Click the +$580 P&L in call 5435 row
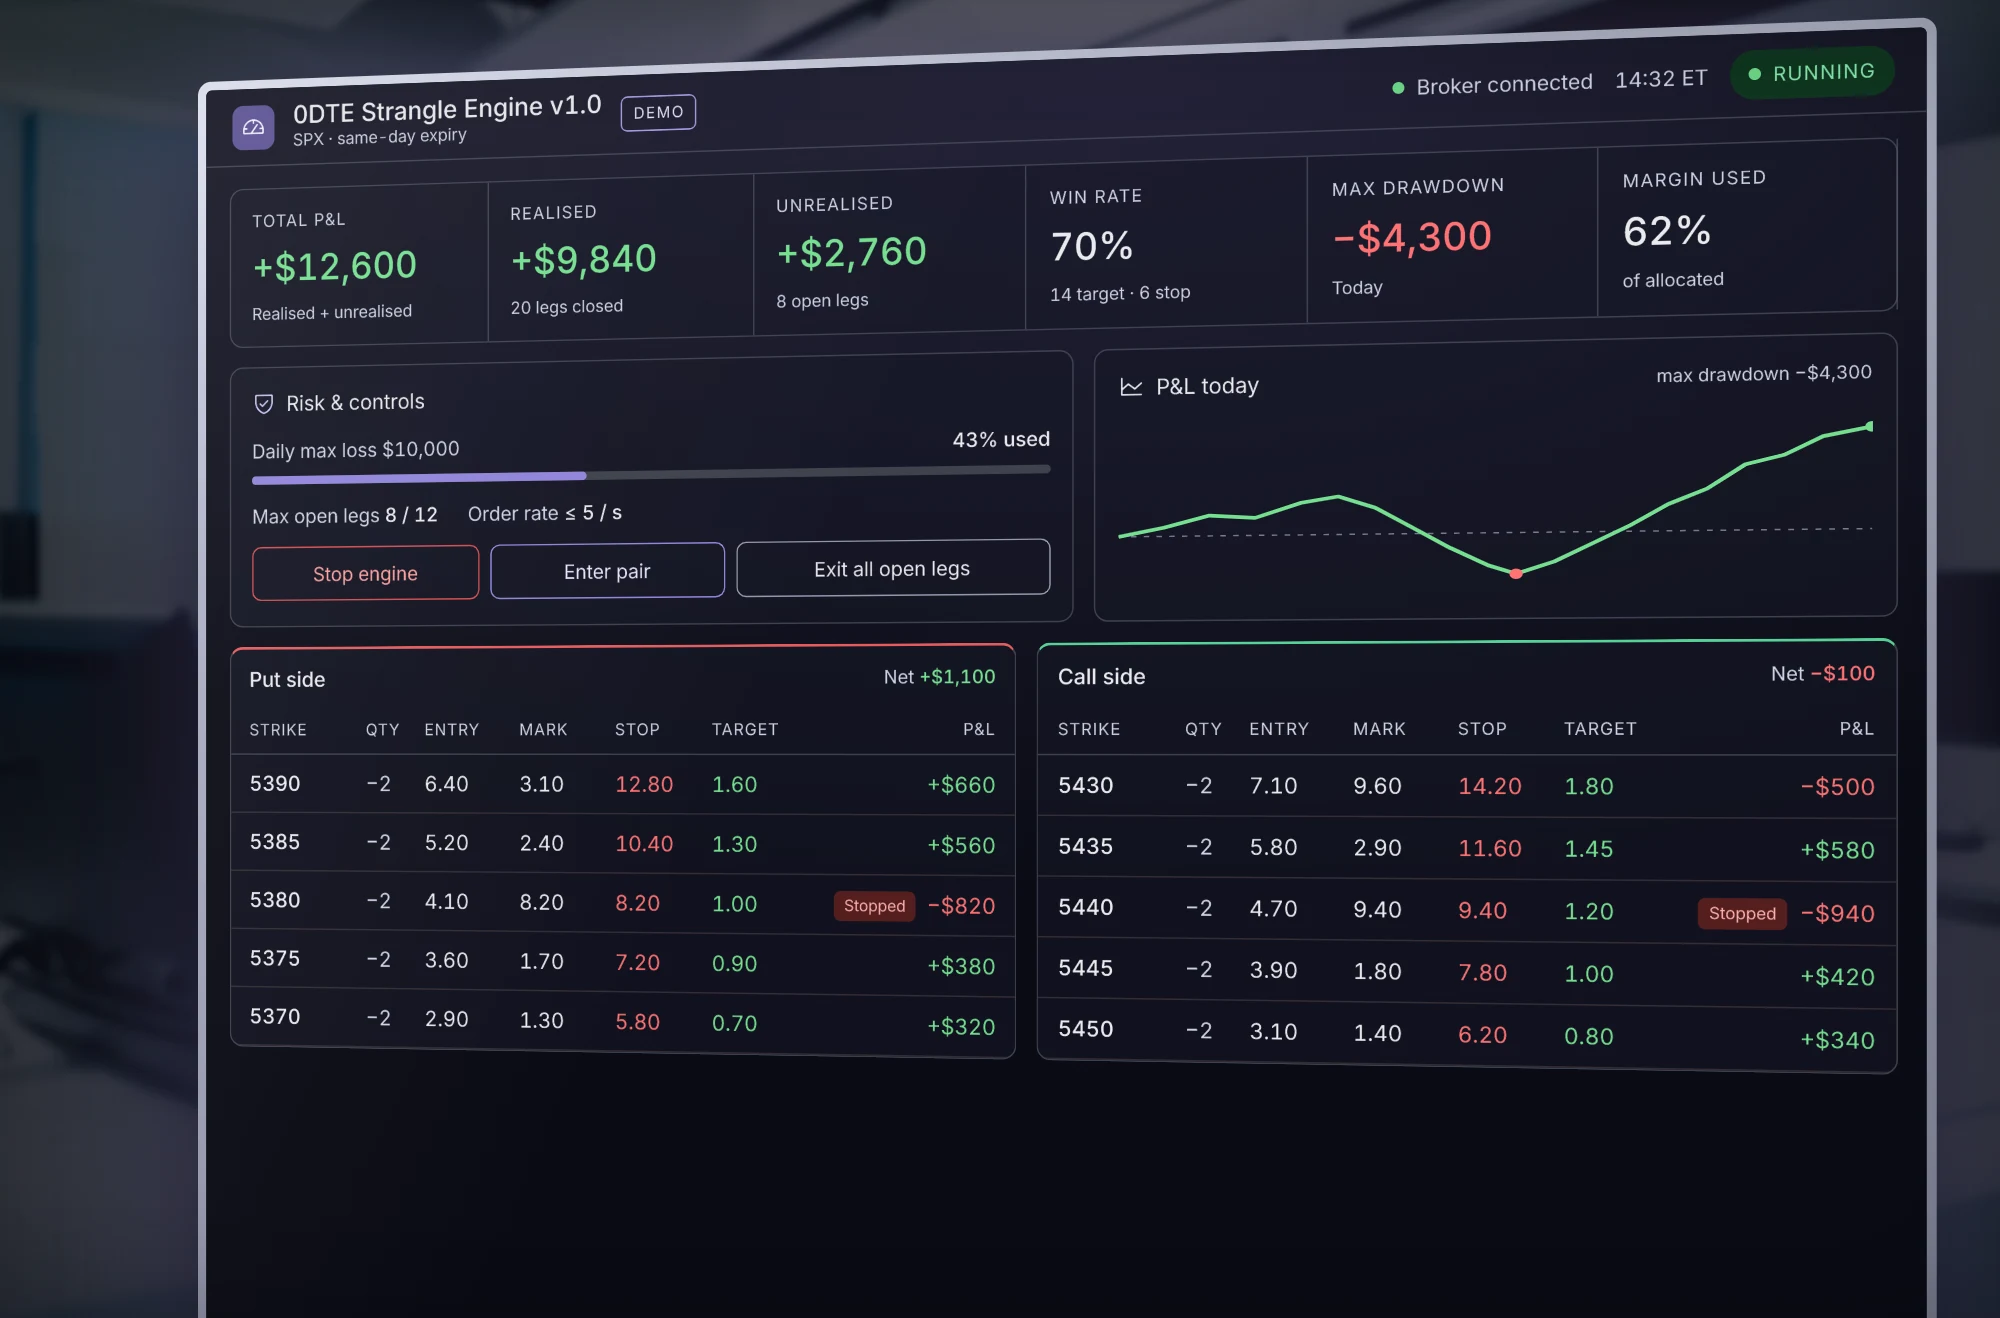Screen dimensions: 2000x1318 (1837, 850)
